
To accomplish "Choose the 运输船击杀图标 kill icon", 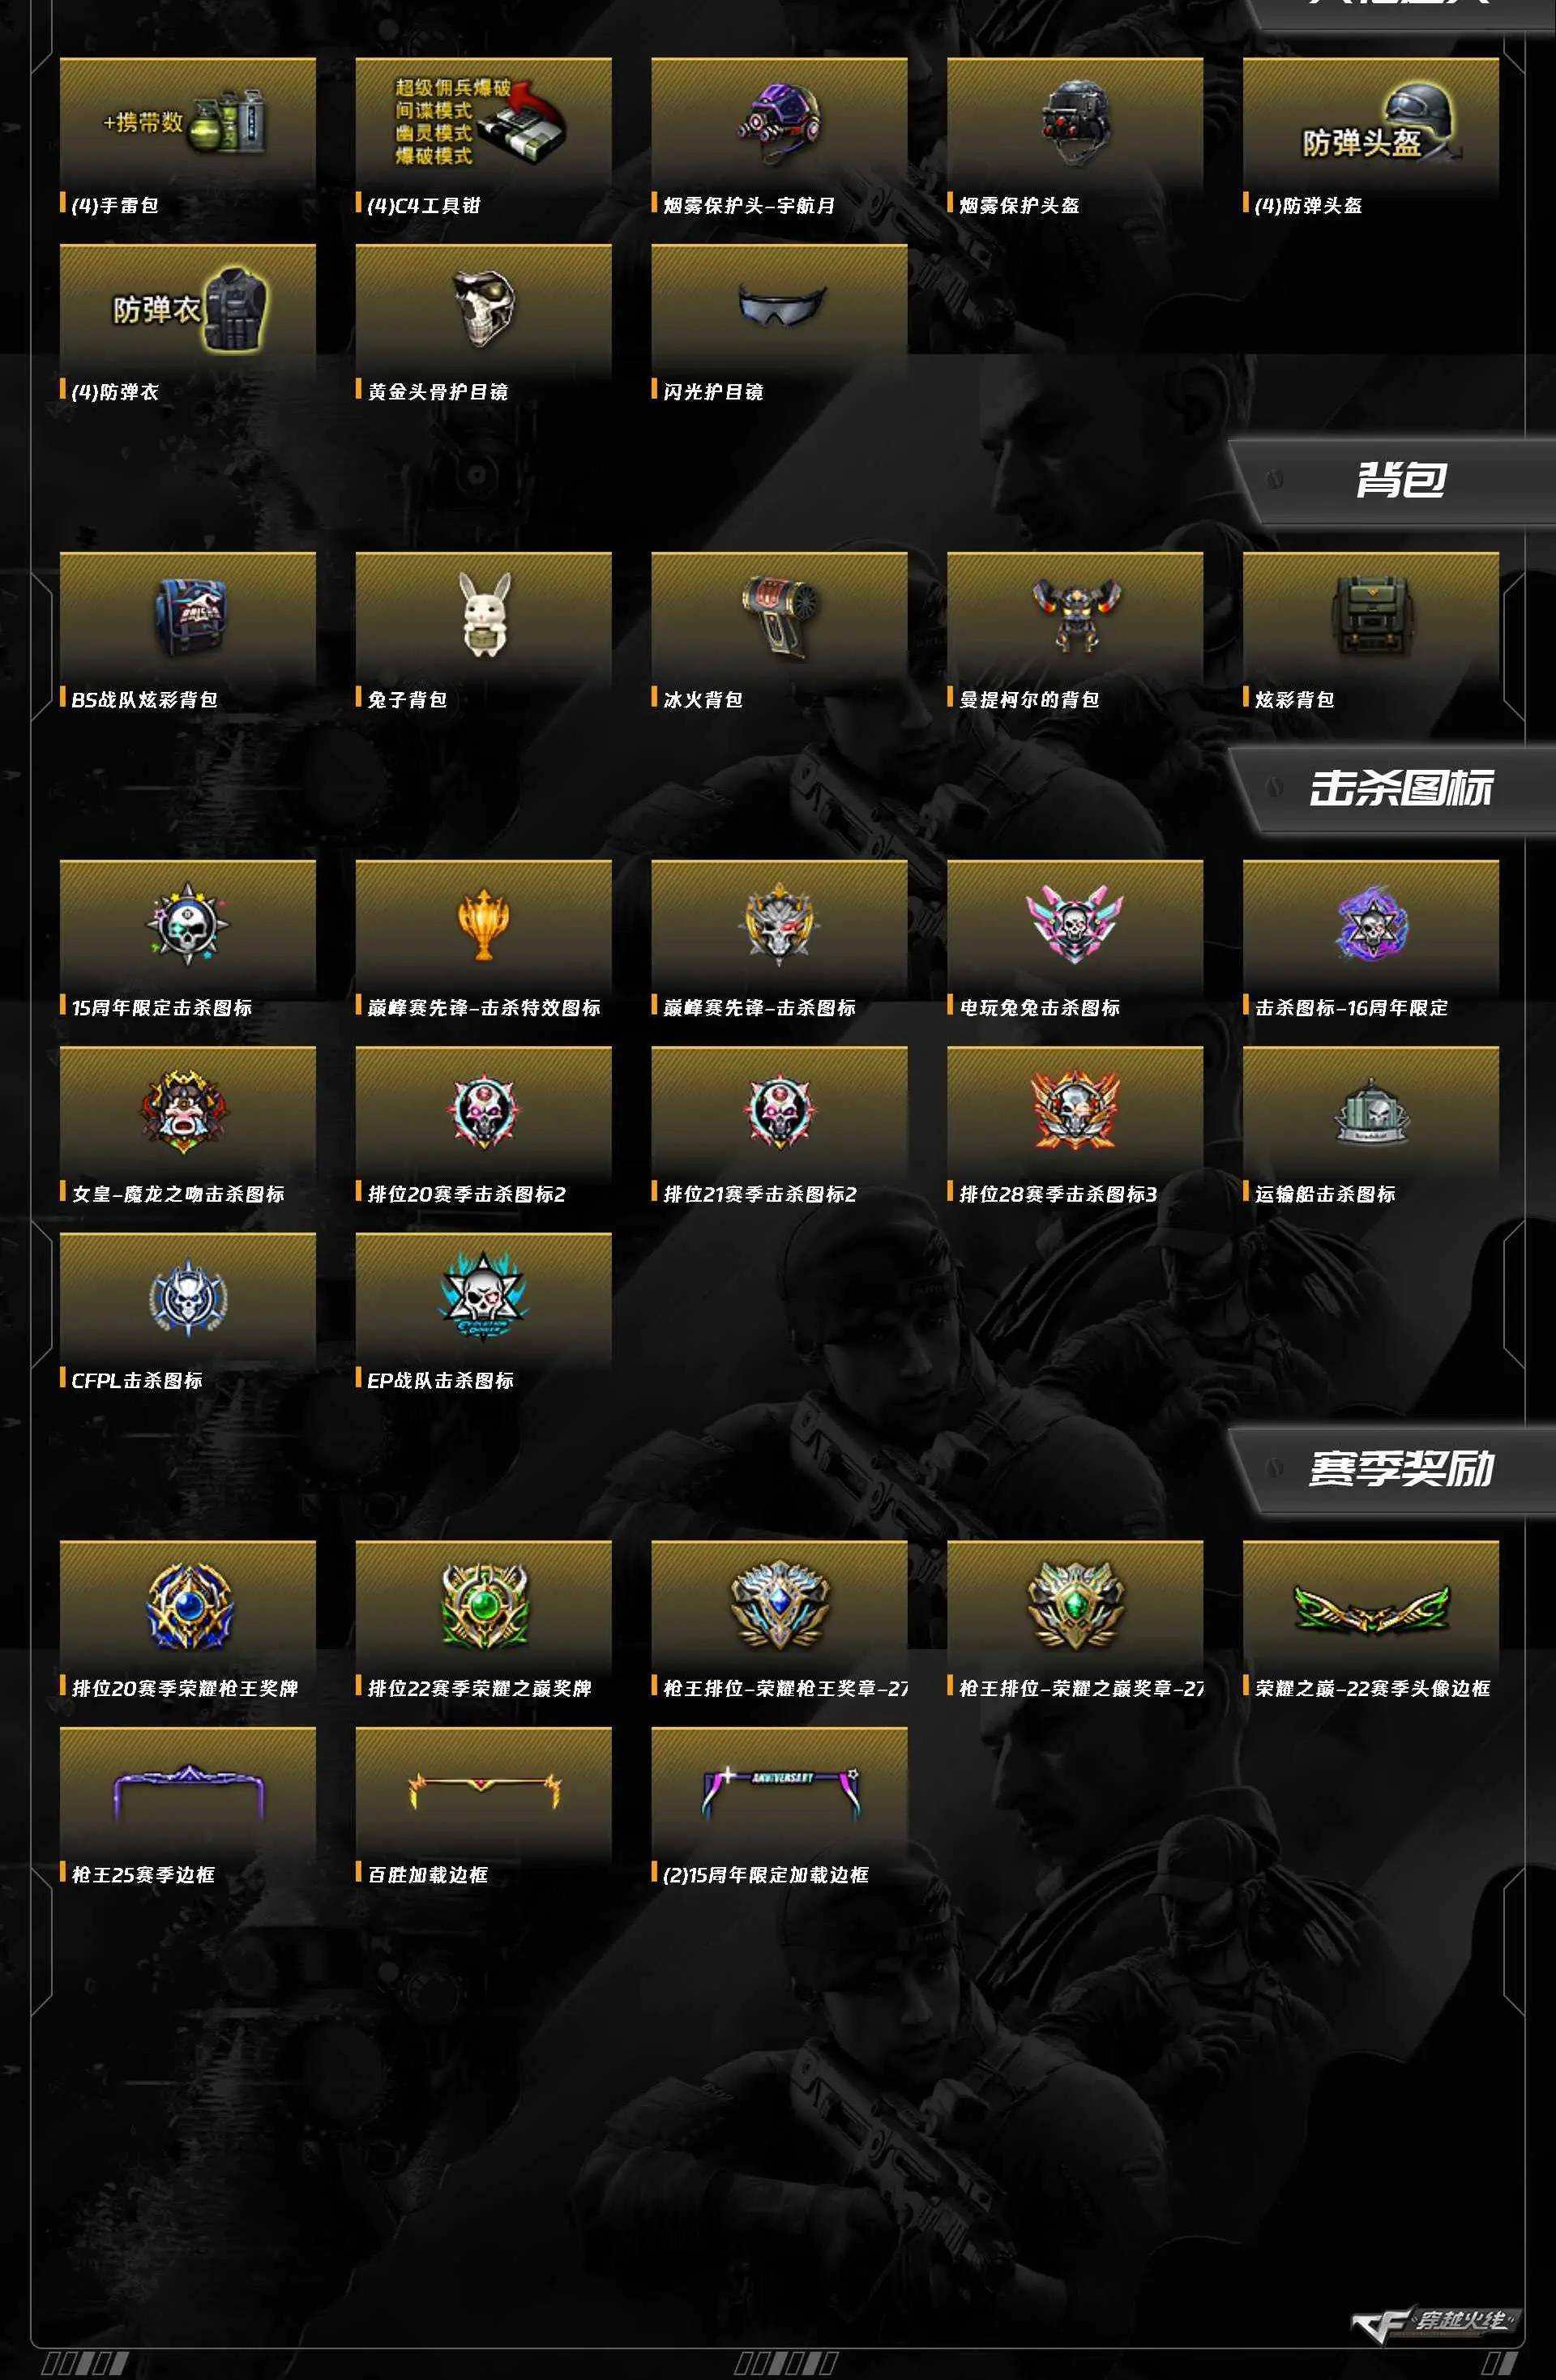I will click(1371, 1112).
